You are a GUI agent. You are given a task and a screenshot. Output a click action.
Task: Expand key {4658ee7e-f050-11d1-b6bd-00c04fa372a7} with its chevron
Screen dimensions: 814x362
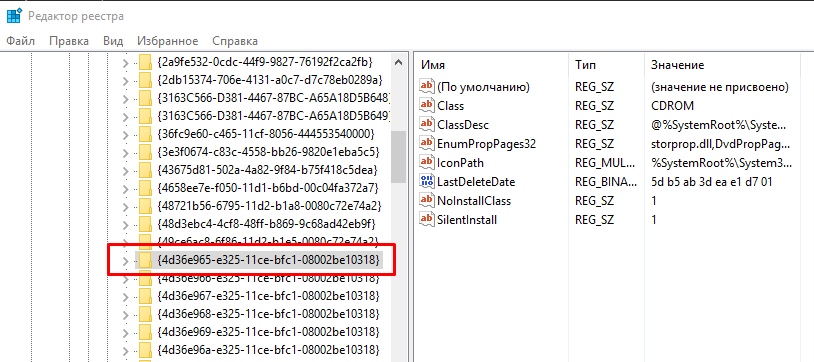pos(125,189)
